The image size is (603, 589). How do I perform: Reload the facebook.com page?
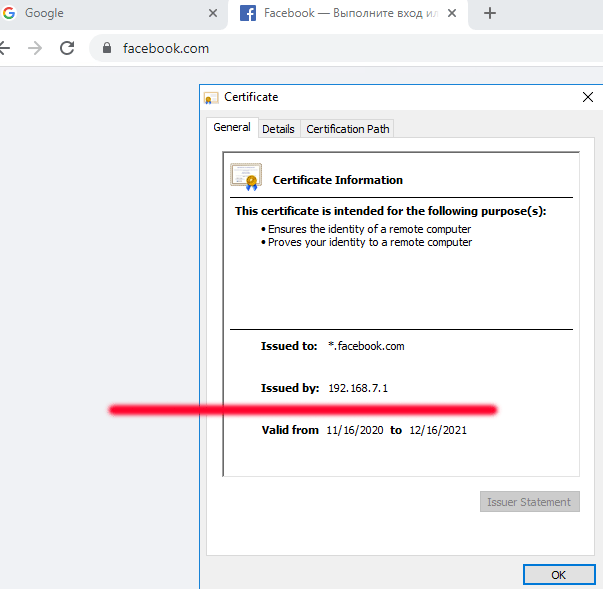pyautogui.click(x=67, y=48)
